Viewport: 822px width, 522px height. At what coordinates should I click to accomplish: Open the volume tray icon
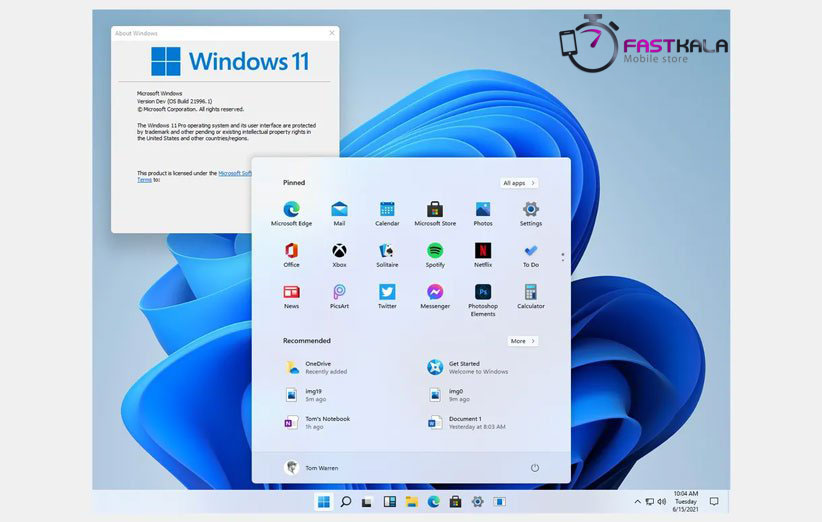click(x=662, y=502)
